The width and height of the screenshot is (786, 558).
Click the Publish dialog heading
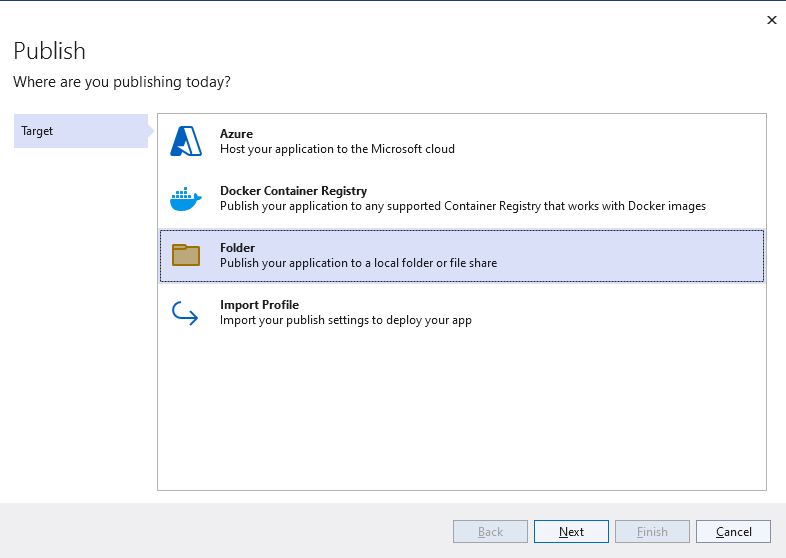pos(49,51)
